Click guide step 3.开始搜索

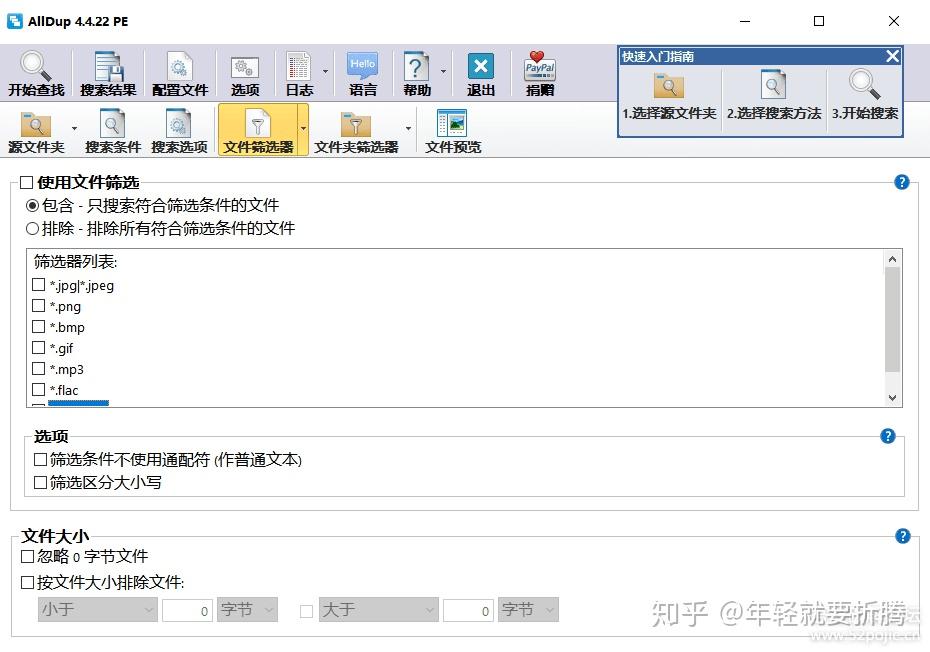pos(864,96)
